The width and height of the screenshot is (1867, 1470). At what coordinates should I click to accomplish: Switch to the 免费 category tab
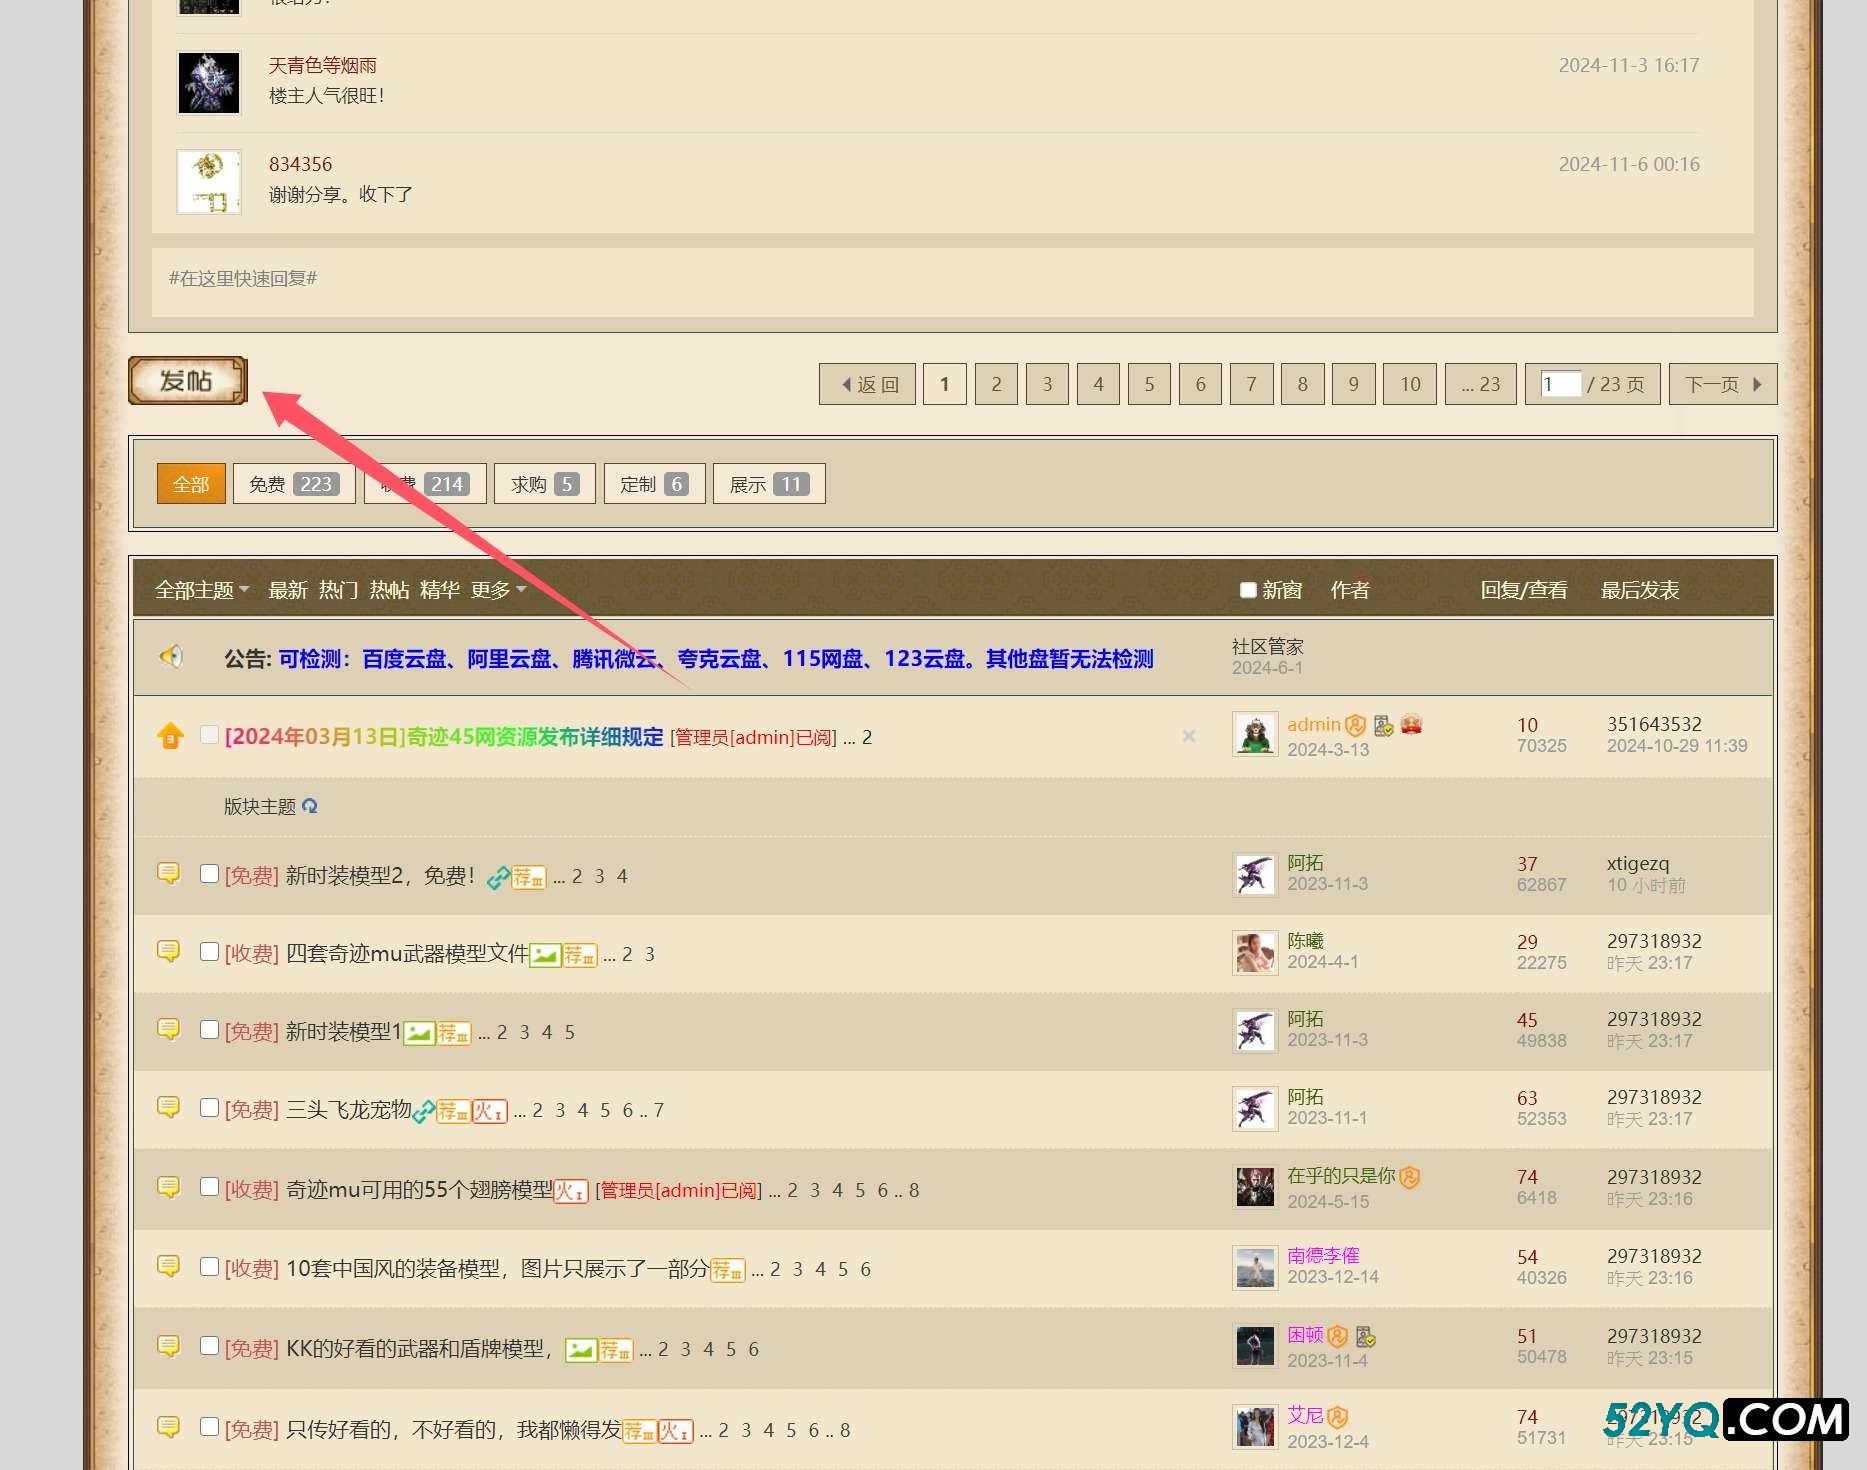293,485
